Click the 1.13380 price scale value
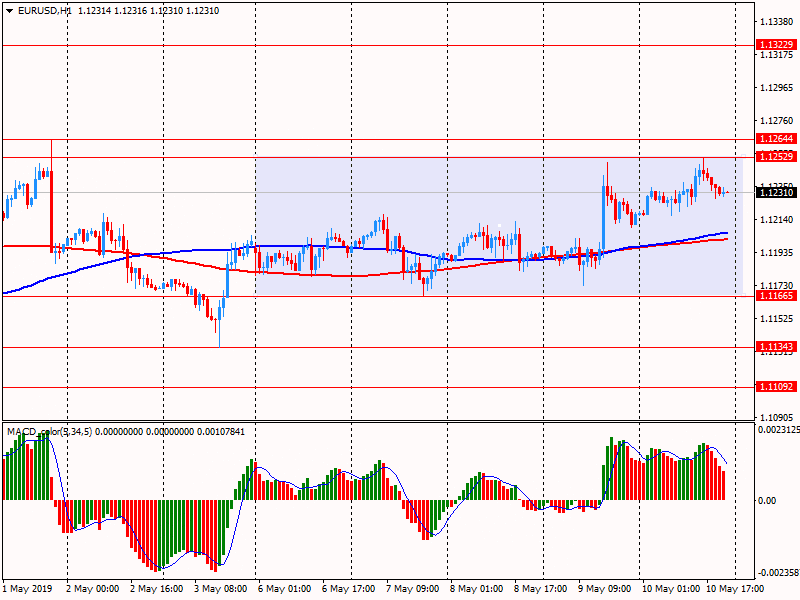 776,22
